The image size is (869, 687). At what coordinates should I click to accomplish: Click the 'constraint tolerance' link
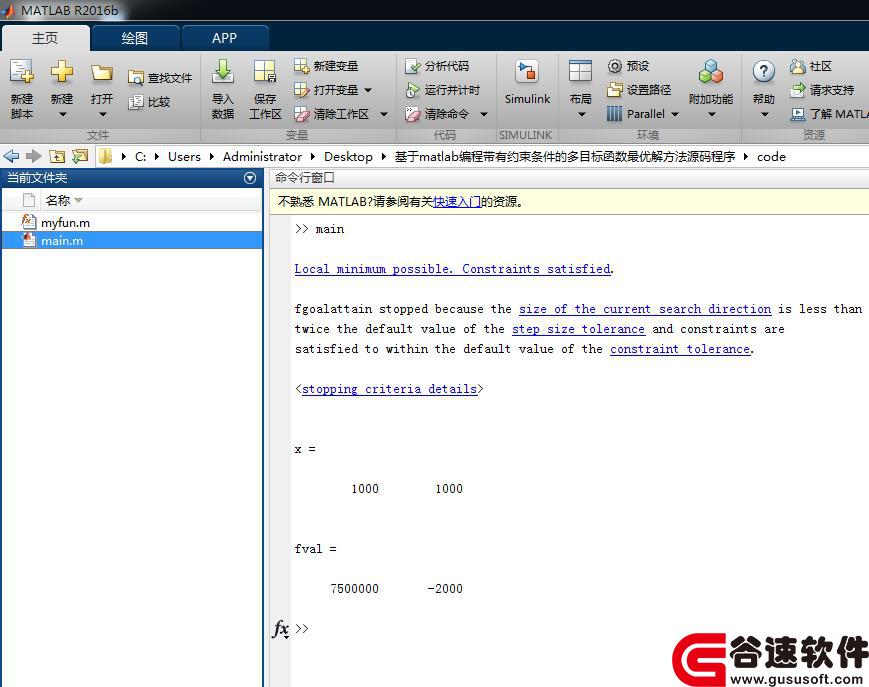tap(681, 348)
